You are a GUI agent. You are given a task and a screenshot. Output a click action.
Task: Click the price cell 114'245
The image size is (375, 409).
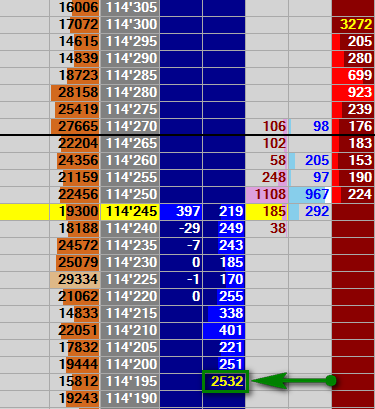tap(130, 211)
